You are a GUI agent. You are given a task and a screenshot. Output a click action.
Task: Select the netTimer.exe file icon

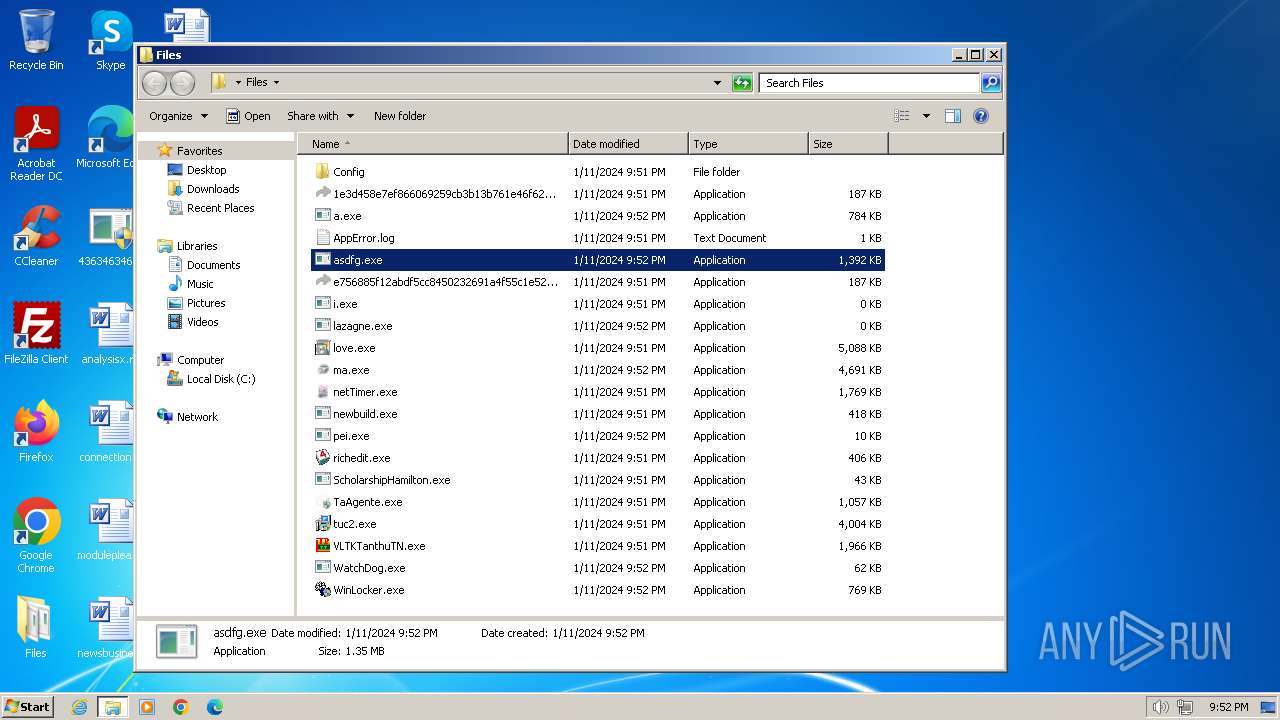coord(322,392)
